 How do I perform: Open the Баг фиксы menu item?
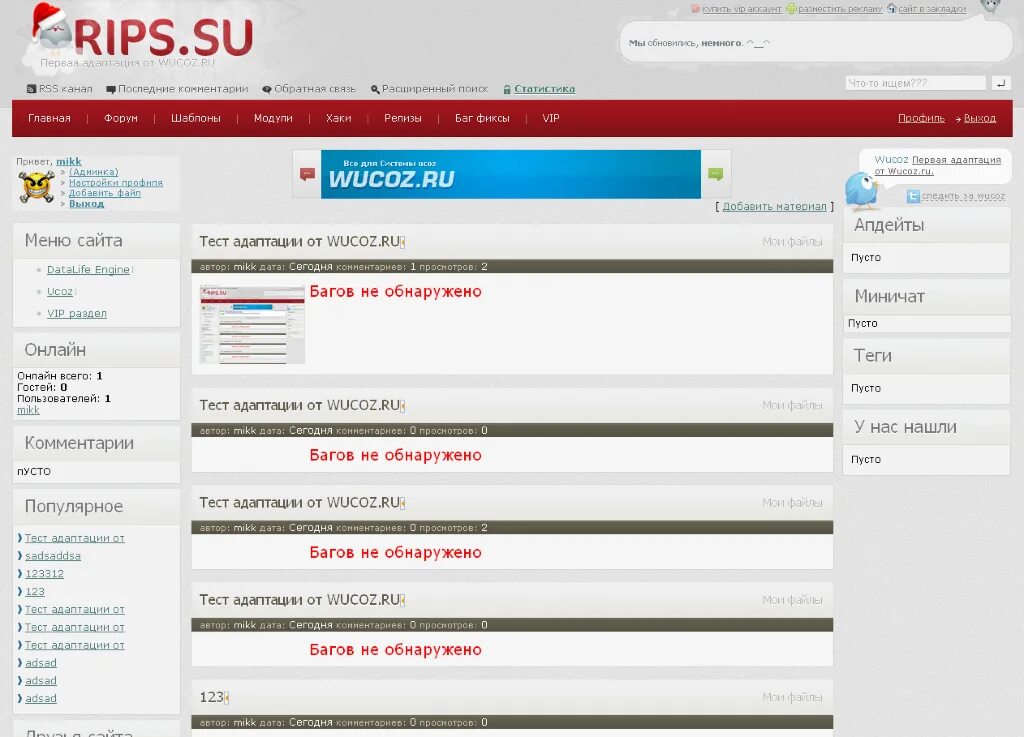click(x=482, y=118)
